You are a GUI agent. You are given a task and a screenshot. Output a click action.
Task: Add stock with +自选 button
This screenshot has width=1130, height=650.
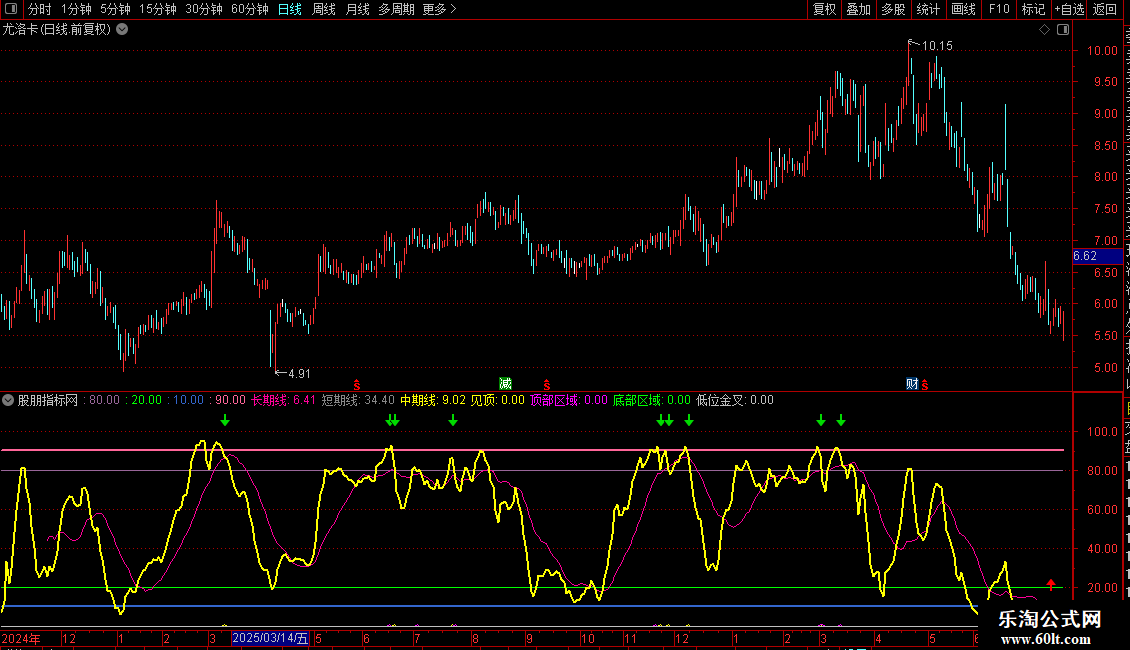[1069, 9]
